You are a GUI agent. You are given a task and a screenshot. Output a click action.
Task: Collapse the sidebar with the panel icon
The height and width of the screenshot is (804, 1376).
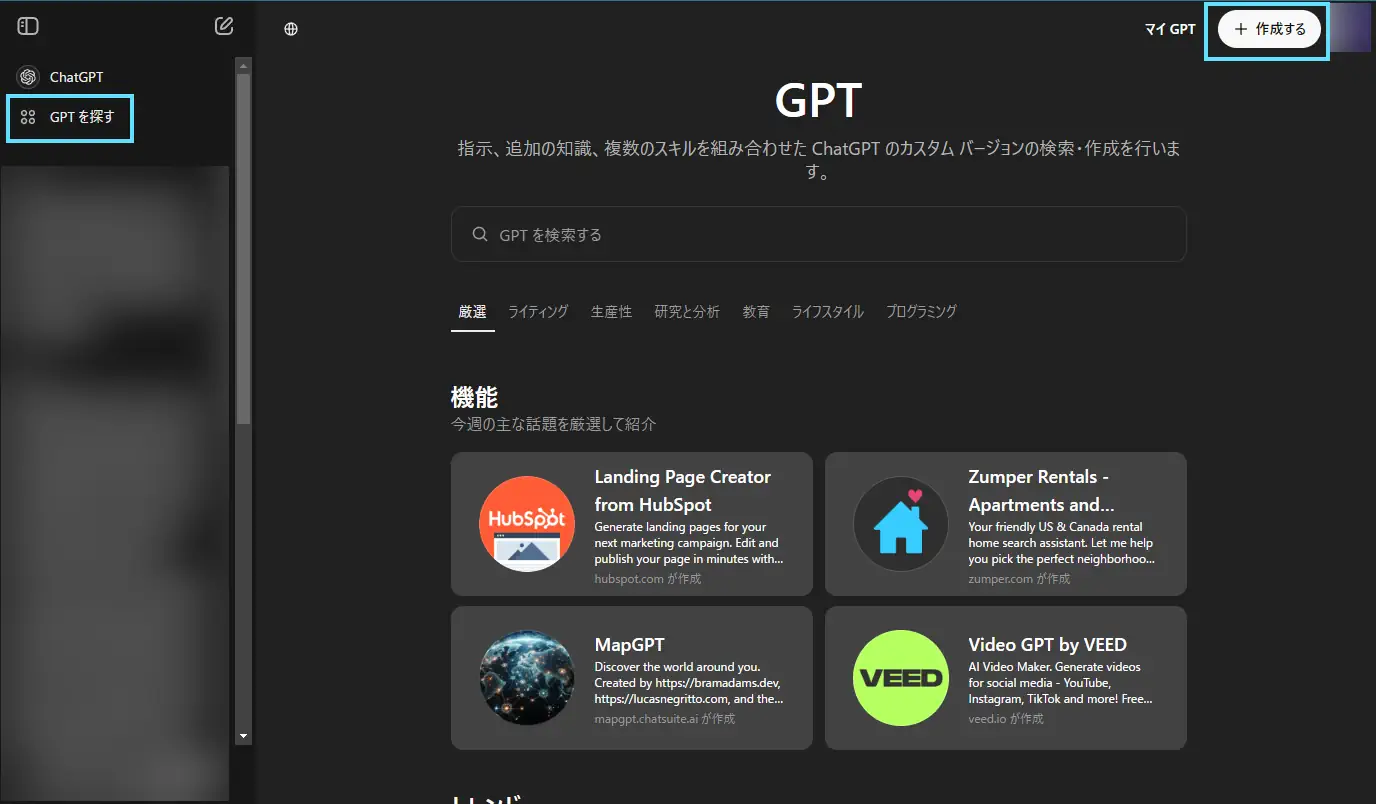(28, 26)
